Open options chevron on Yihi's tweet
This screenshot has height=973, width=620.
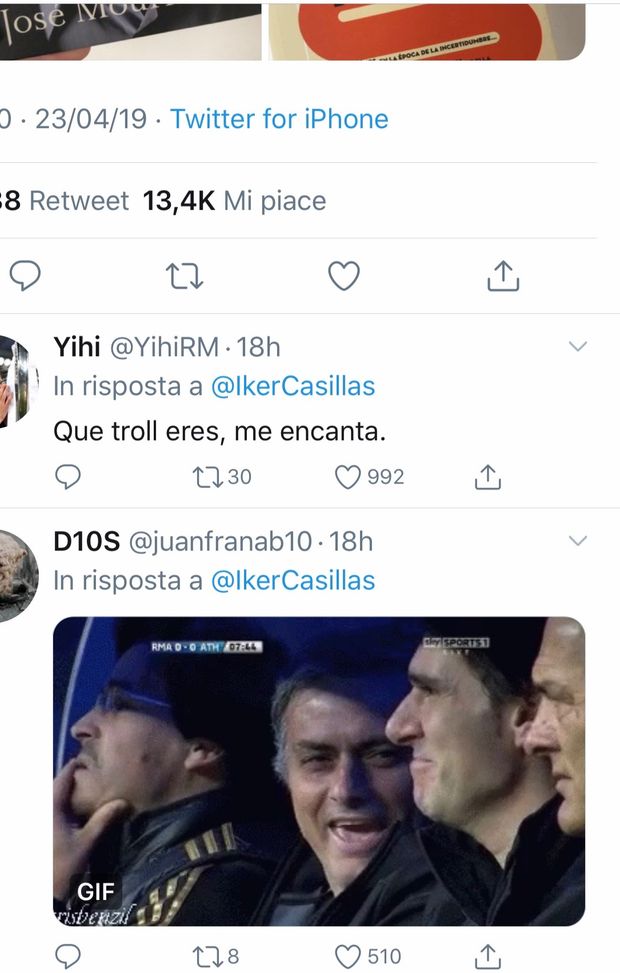click(578, 347)
